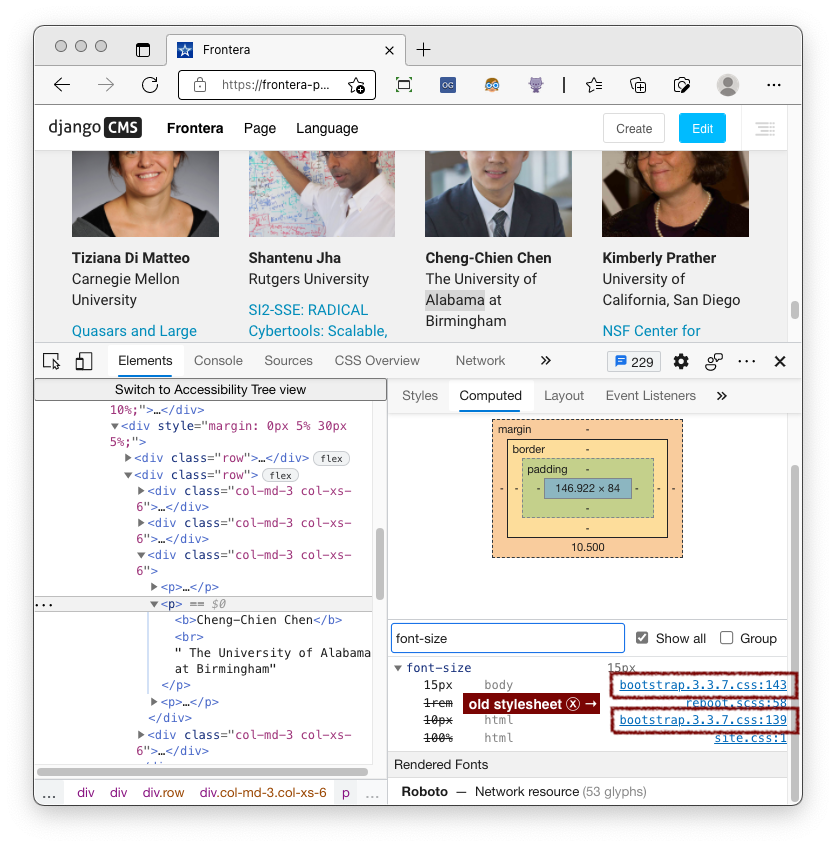Open the Language menu
This screenshot has width=836, height=847.
click(327, 128)
